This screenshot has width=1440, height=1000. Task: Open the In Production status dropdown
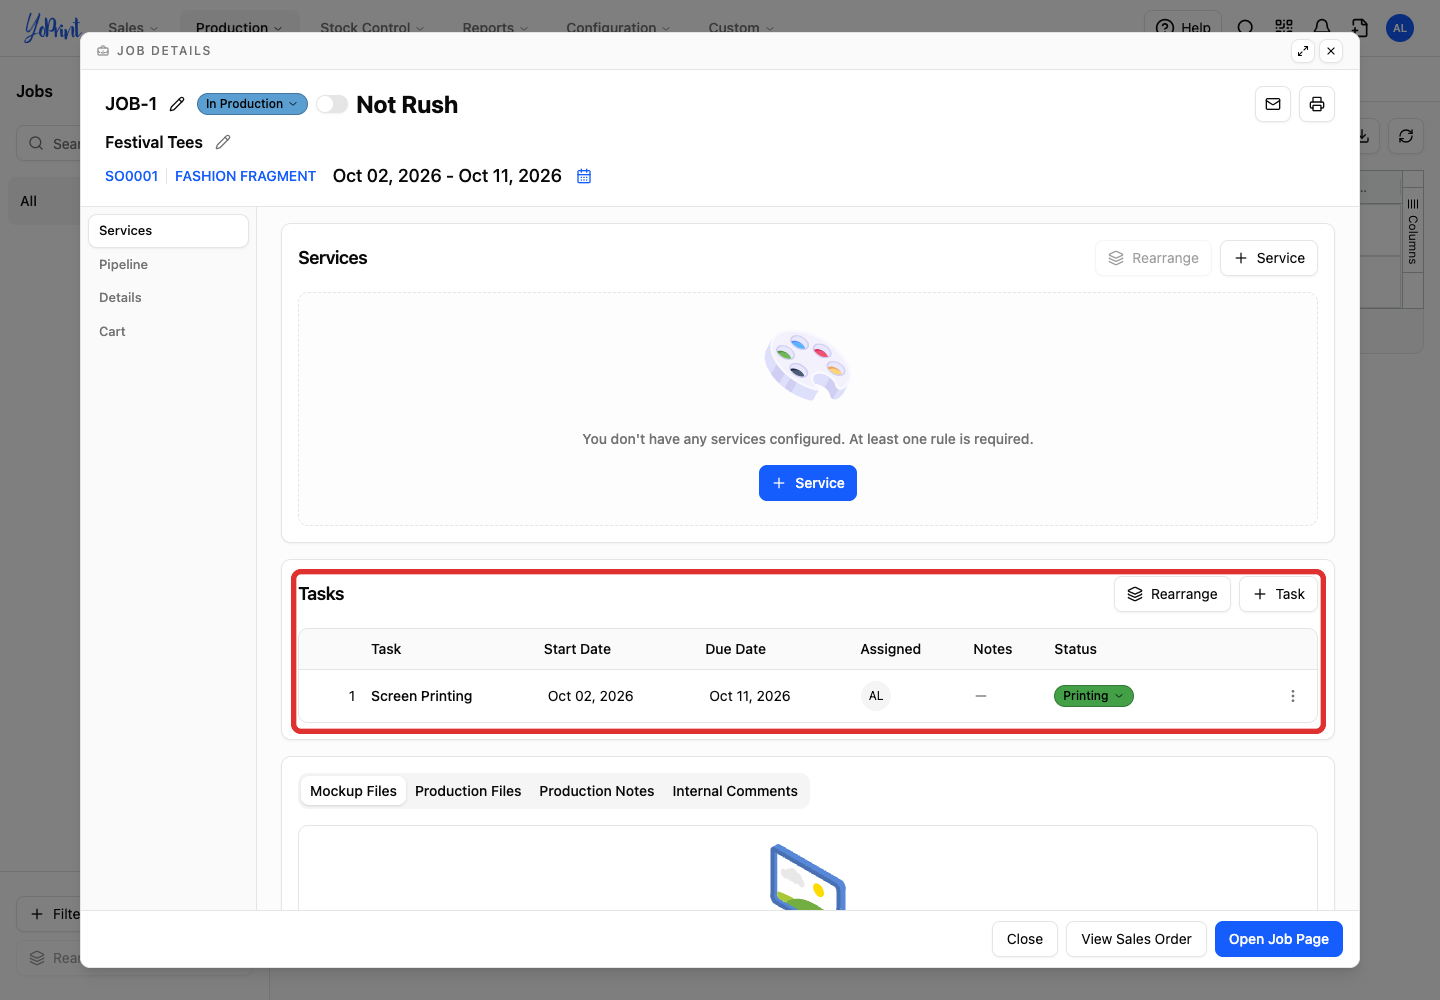coord(252,104)
